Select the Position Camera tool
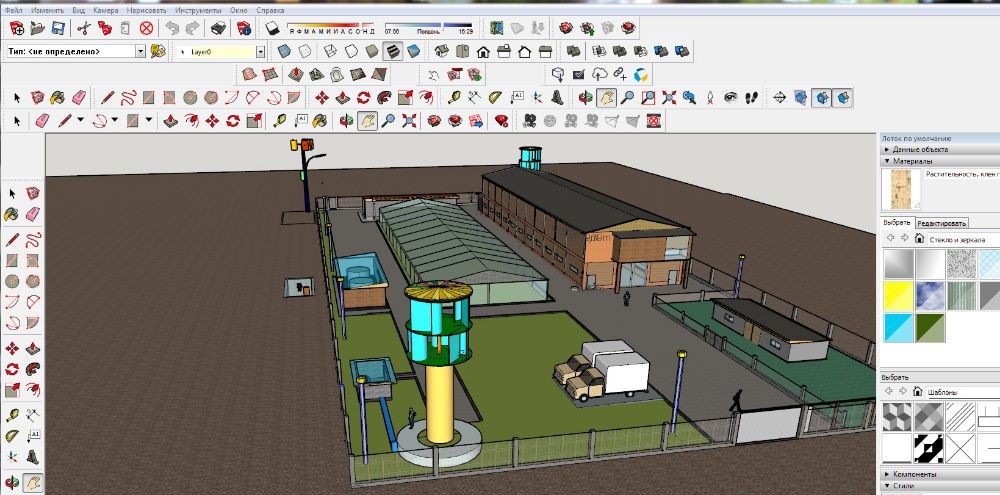 pyautogui.click(x=710, y=98)
